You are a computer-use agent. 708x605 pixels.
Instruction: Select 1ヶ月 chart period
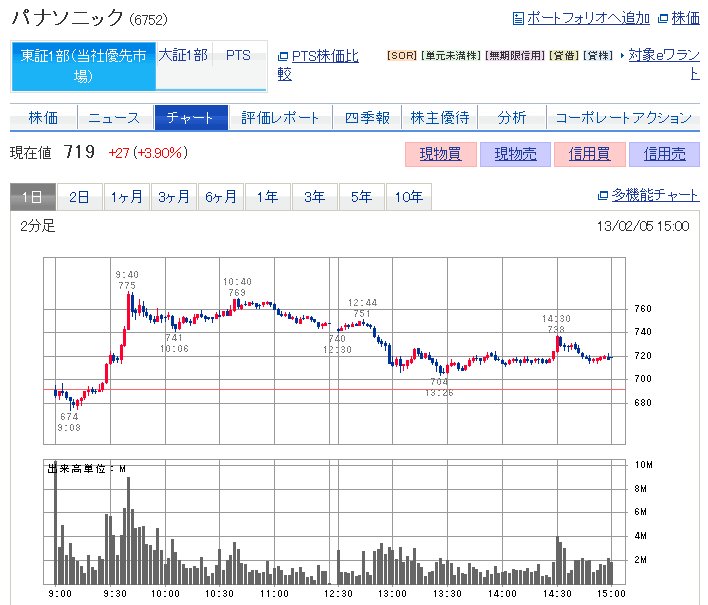[x=126, y=197]
